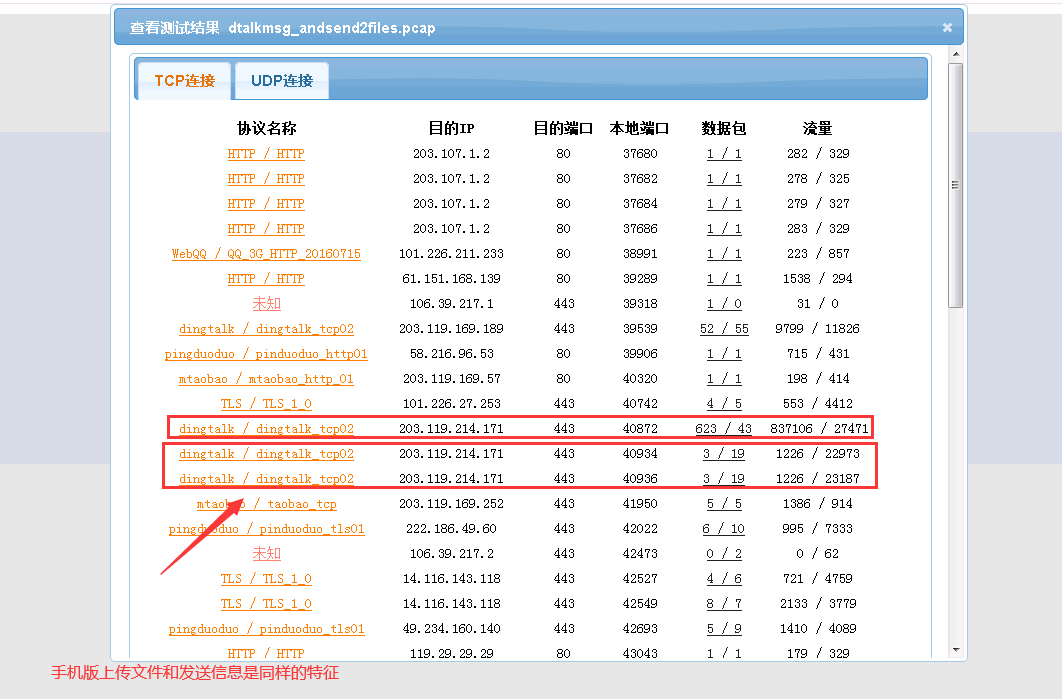Screen dimensions: 1062x699
Task: Open dingtalk_tcp02 link with local port 40872
Action: click(x=266, y=429)
